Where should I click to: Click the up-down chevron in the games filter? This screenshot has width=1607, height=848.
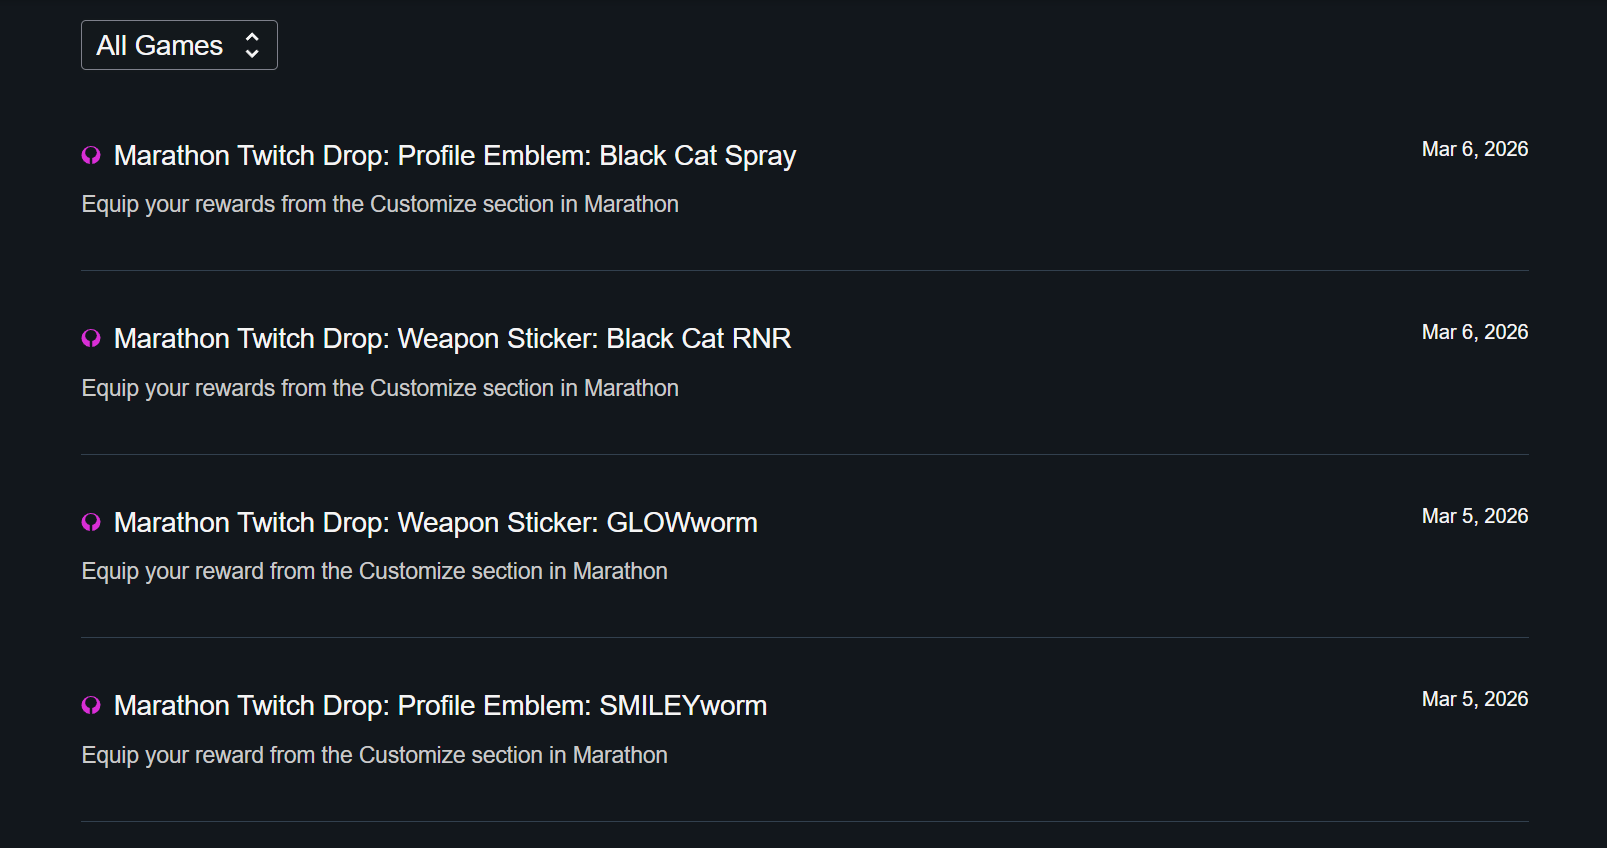(x=252, y=45)
